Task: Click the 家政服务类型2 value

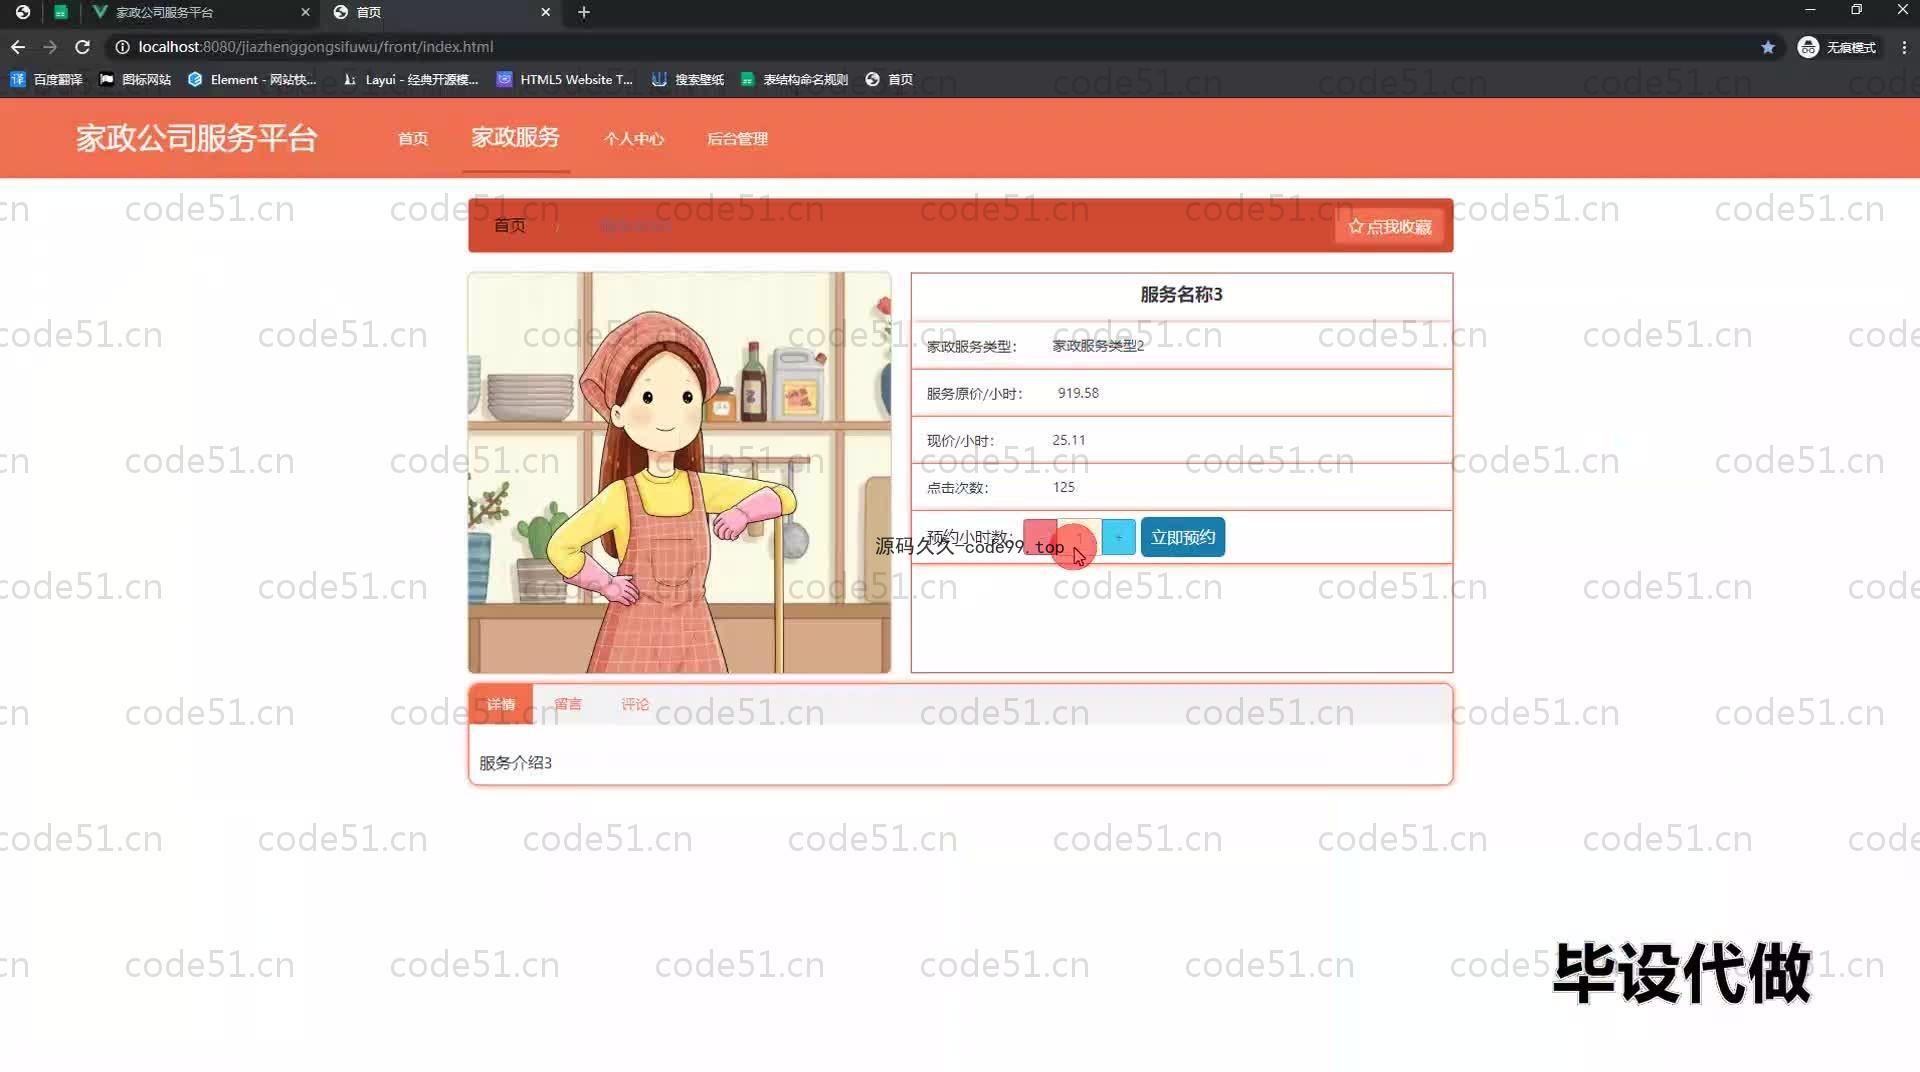Action: 1098,345
